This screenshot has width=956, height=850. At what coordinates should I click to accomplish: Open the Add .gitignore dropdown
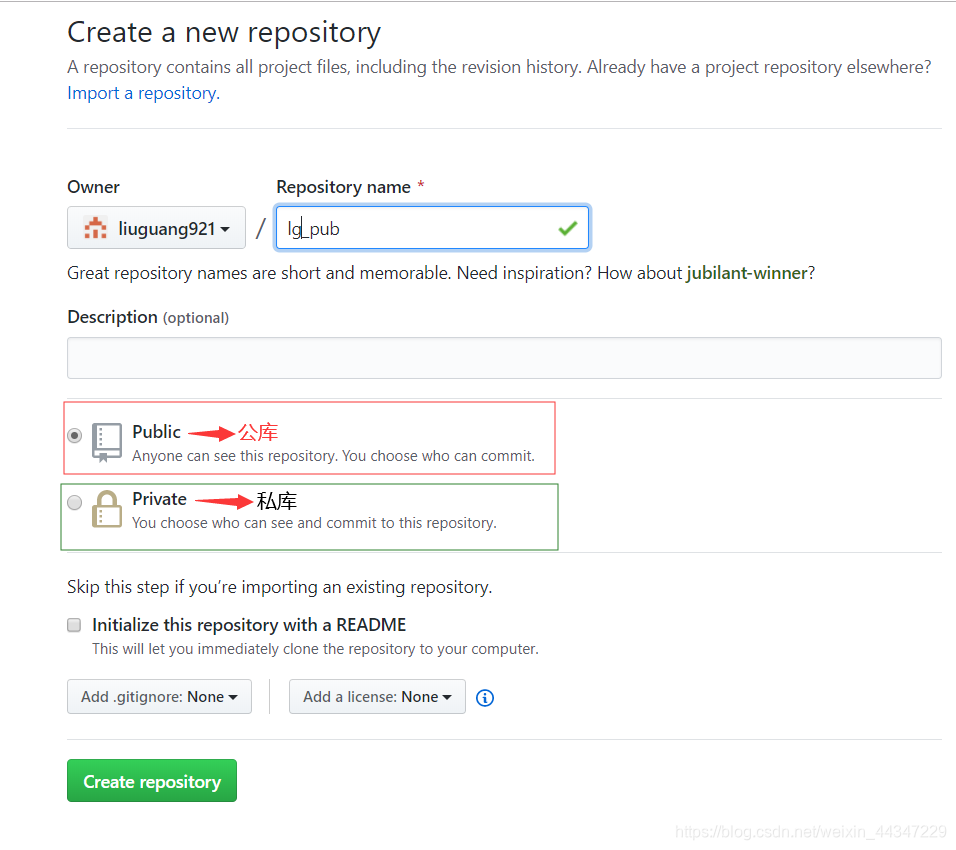(159, 696)
